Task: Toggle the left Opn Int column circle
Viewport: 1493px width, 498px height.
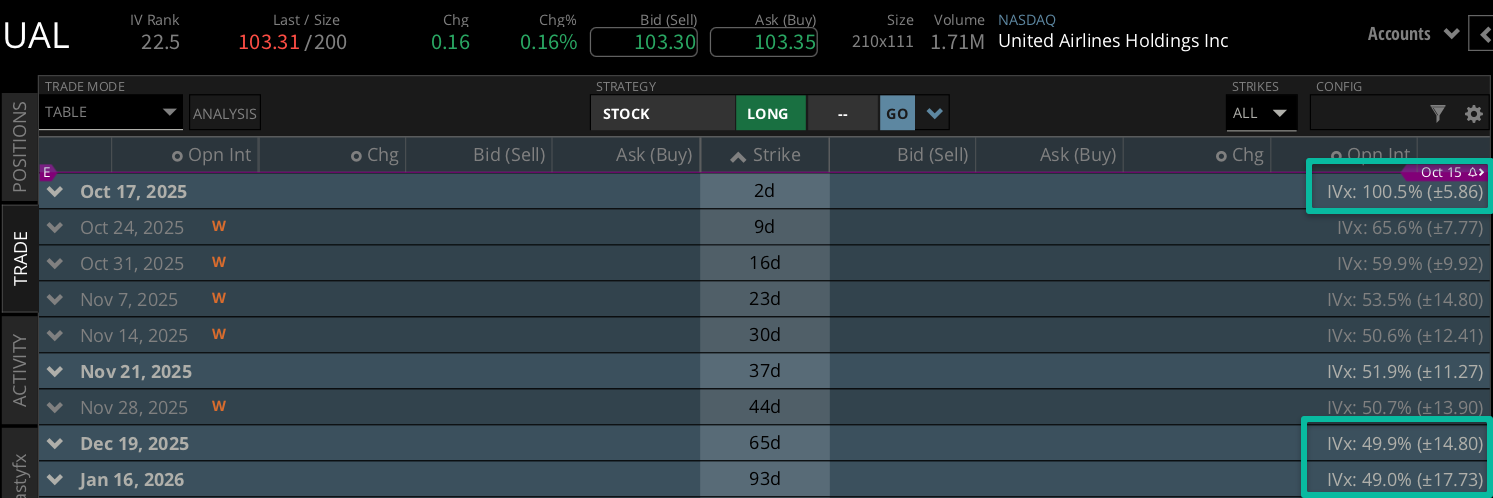Action: tap(177, 156)
